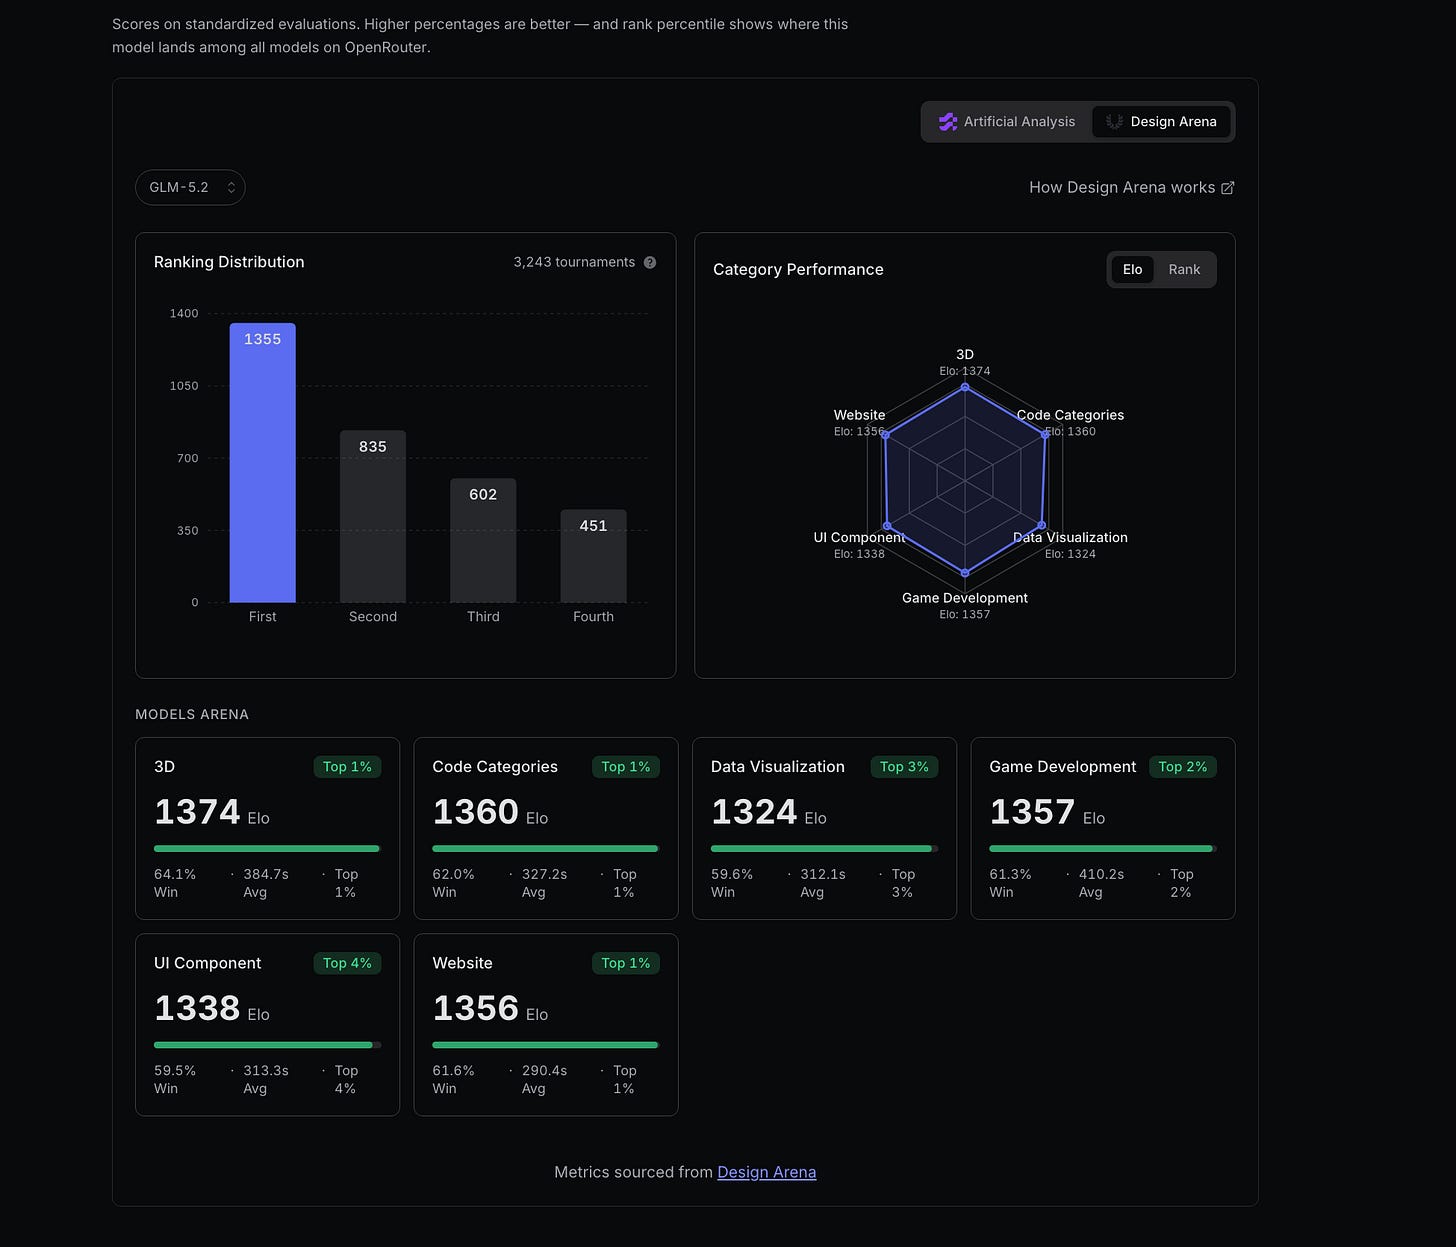1456x1247 pixels.
Task: Click the First place bar showing 1355
Action: coord(263,463)
